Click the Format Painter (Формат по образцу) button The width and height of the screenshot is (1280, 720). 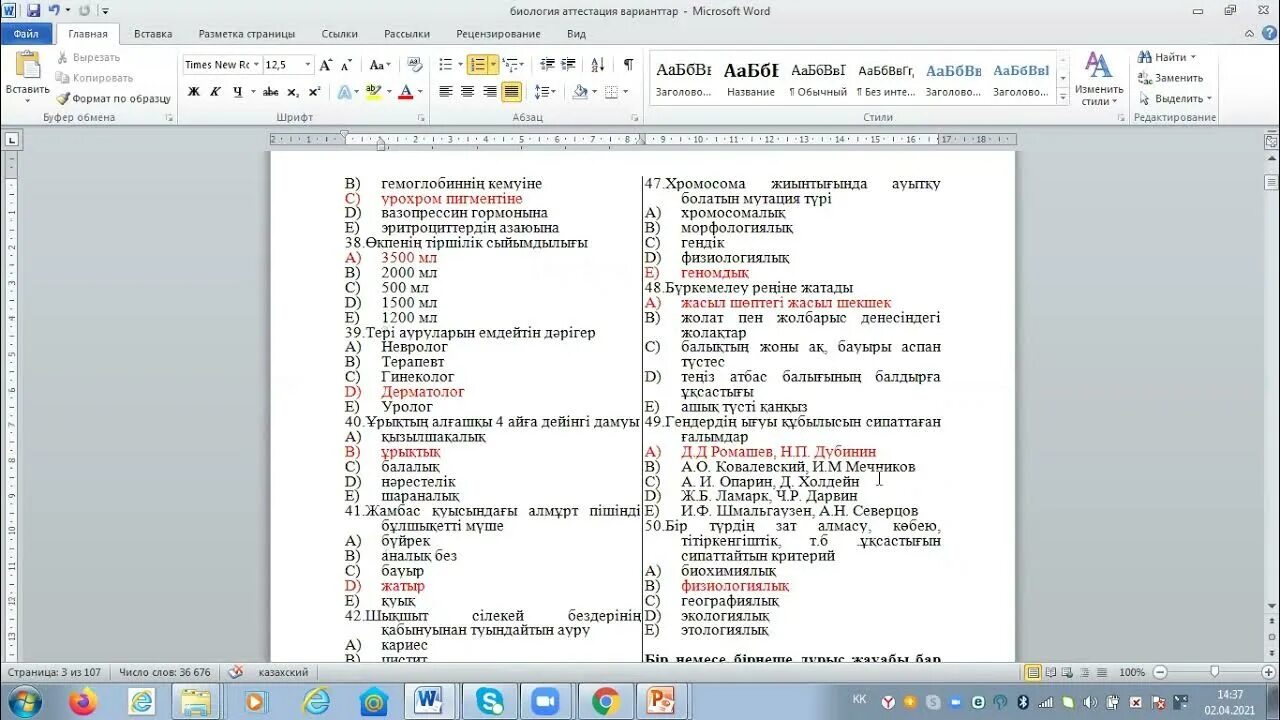click(113, 99)
